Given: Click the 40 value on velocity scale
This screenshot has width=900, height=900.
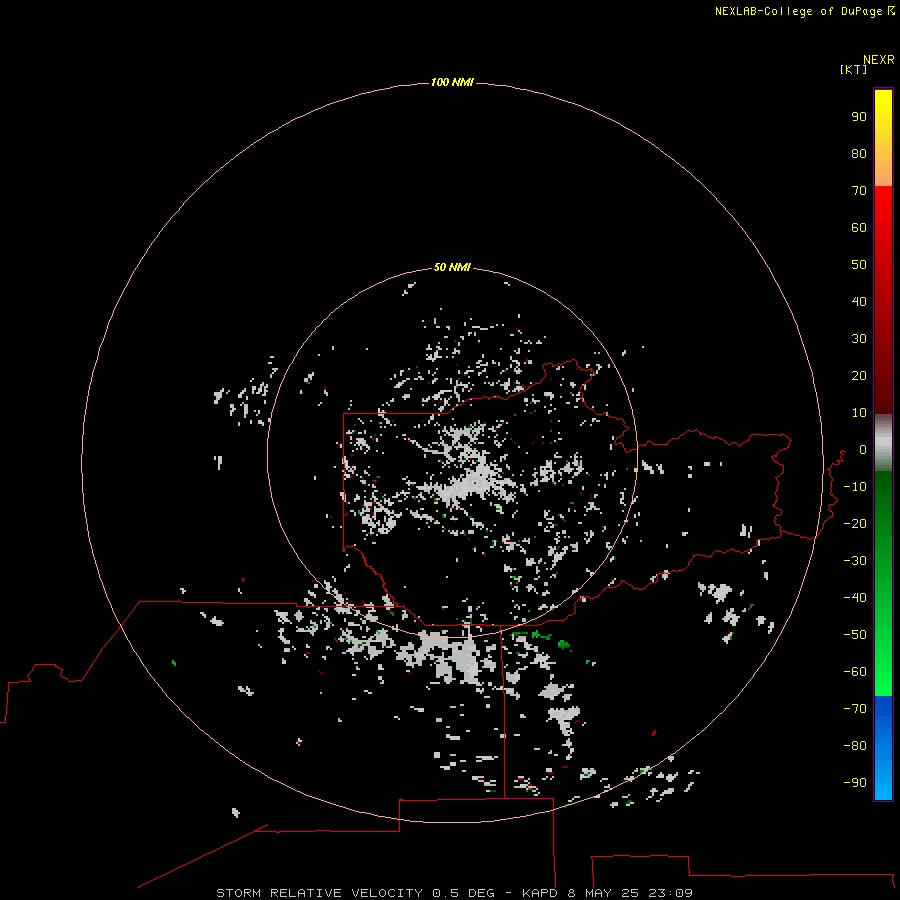Looking at the screenshot, I should point(859,301).
